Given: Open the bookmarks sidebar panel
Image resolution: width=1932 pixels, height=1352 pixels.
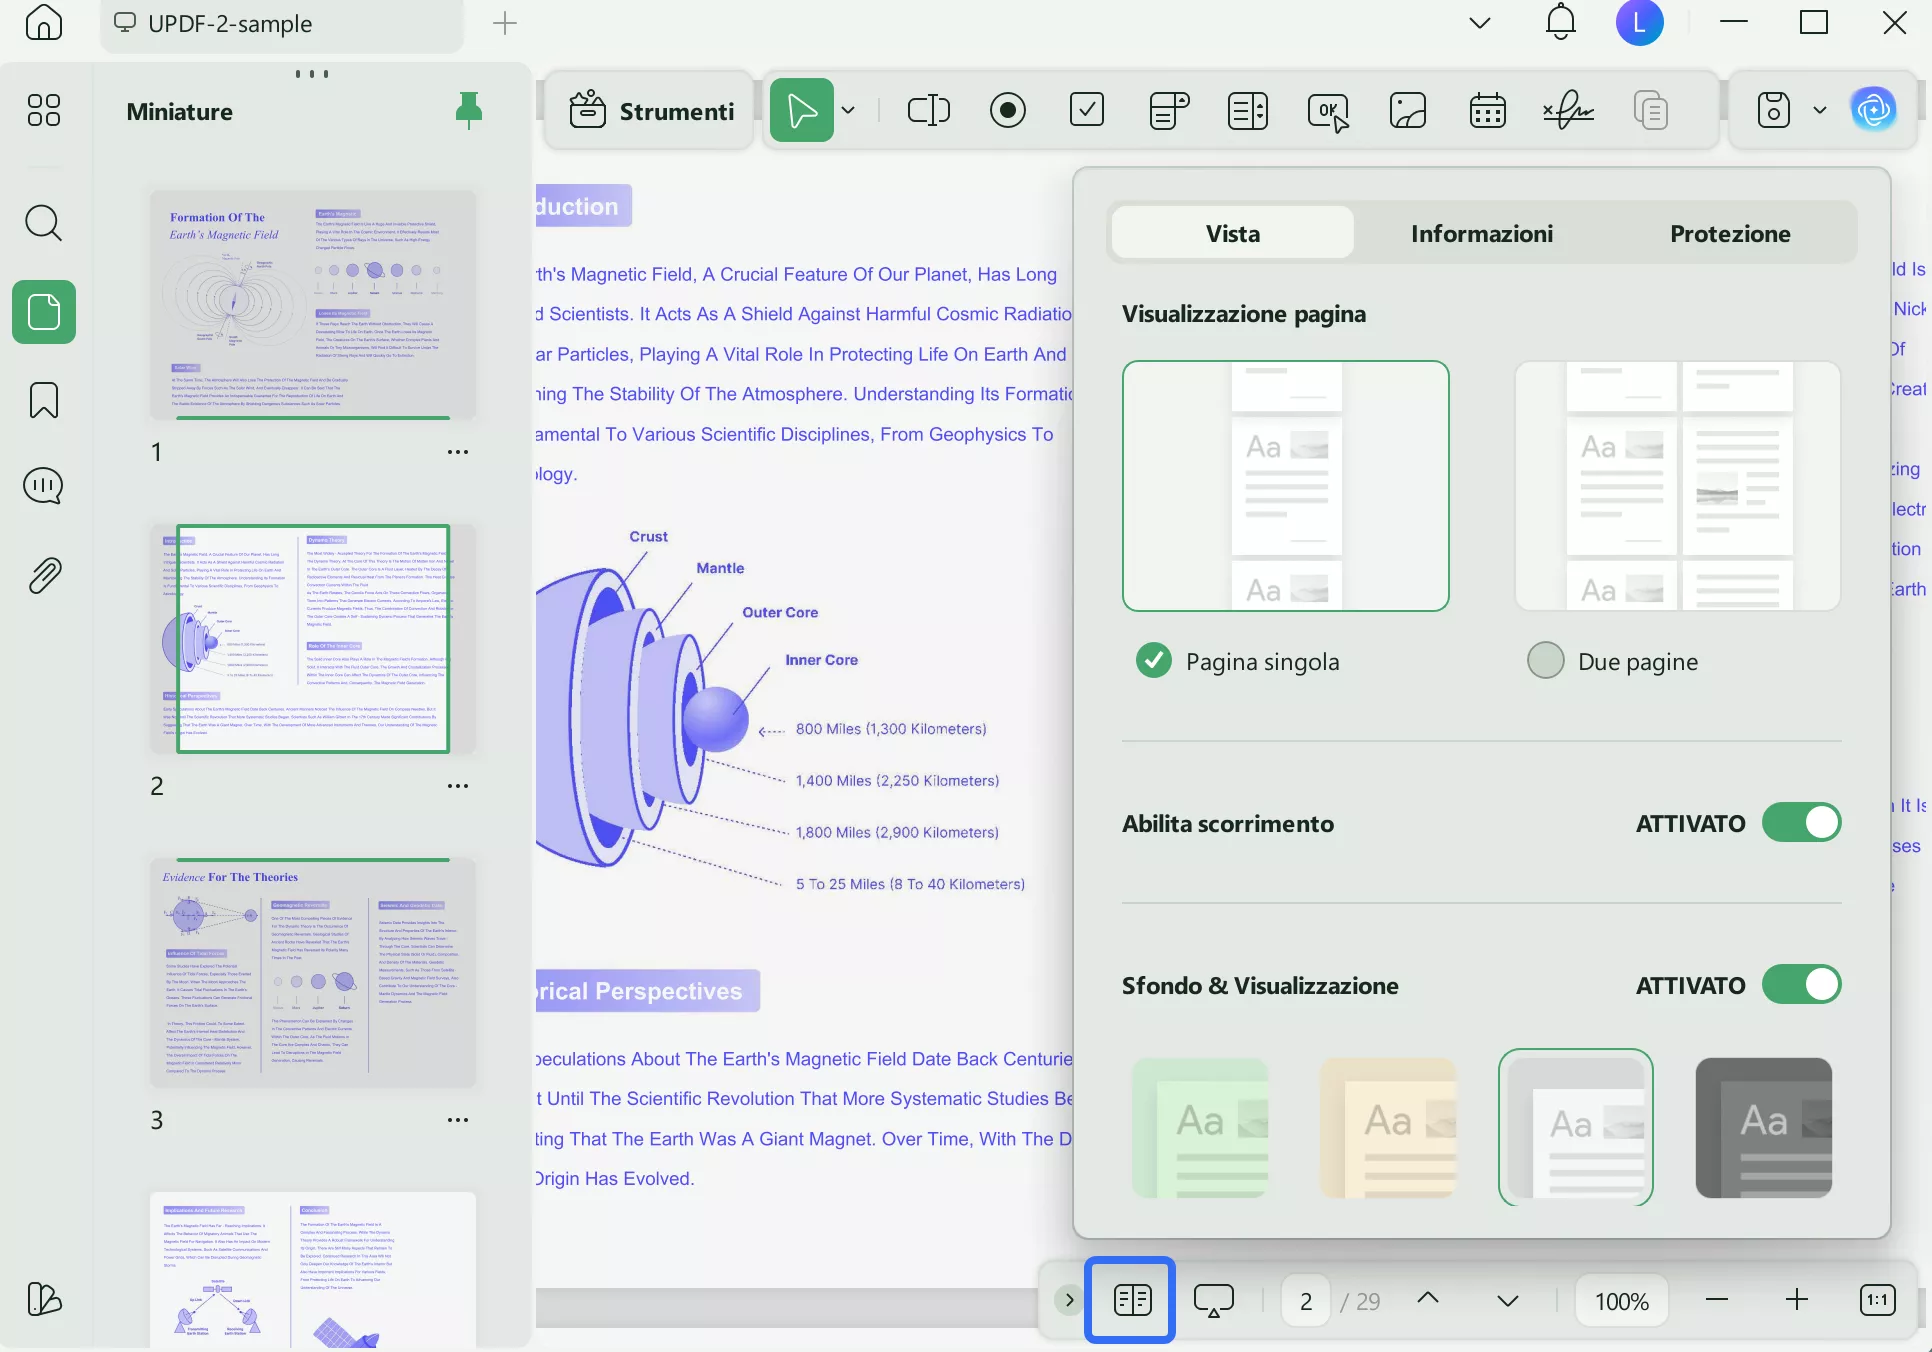Looking at the screenshot, I should (x=43, y=400).
